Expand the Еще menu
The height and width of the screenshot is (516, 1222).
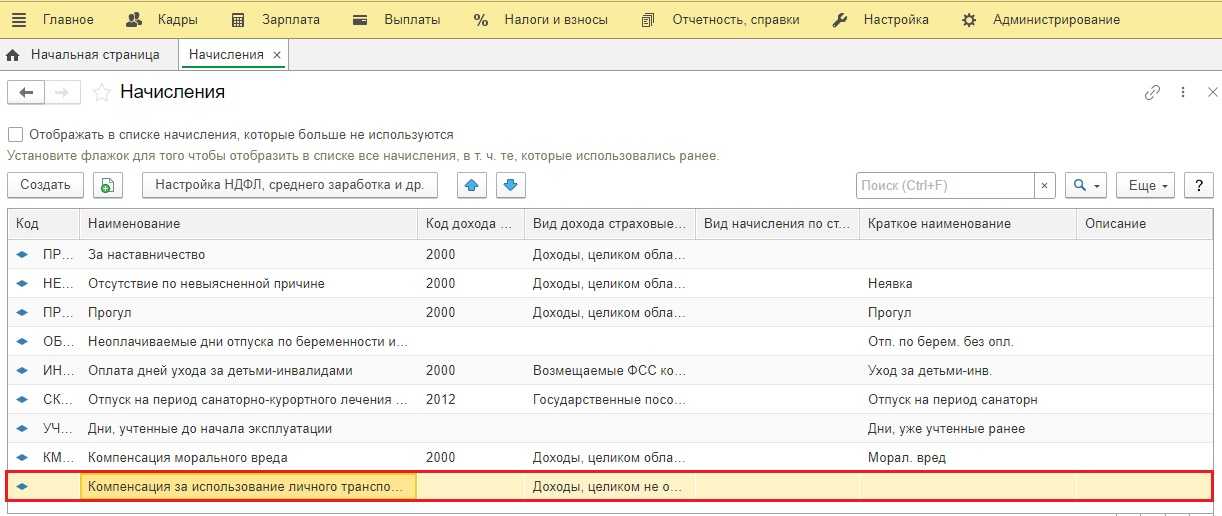[x=1145, y=185]
